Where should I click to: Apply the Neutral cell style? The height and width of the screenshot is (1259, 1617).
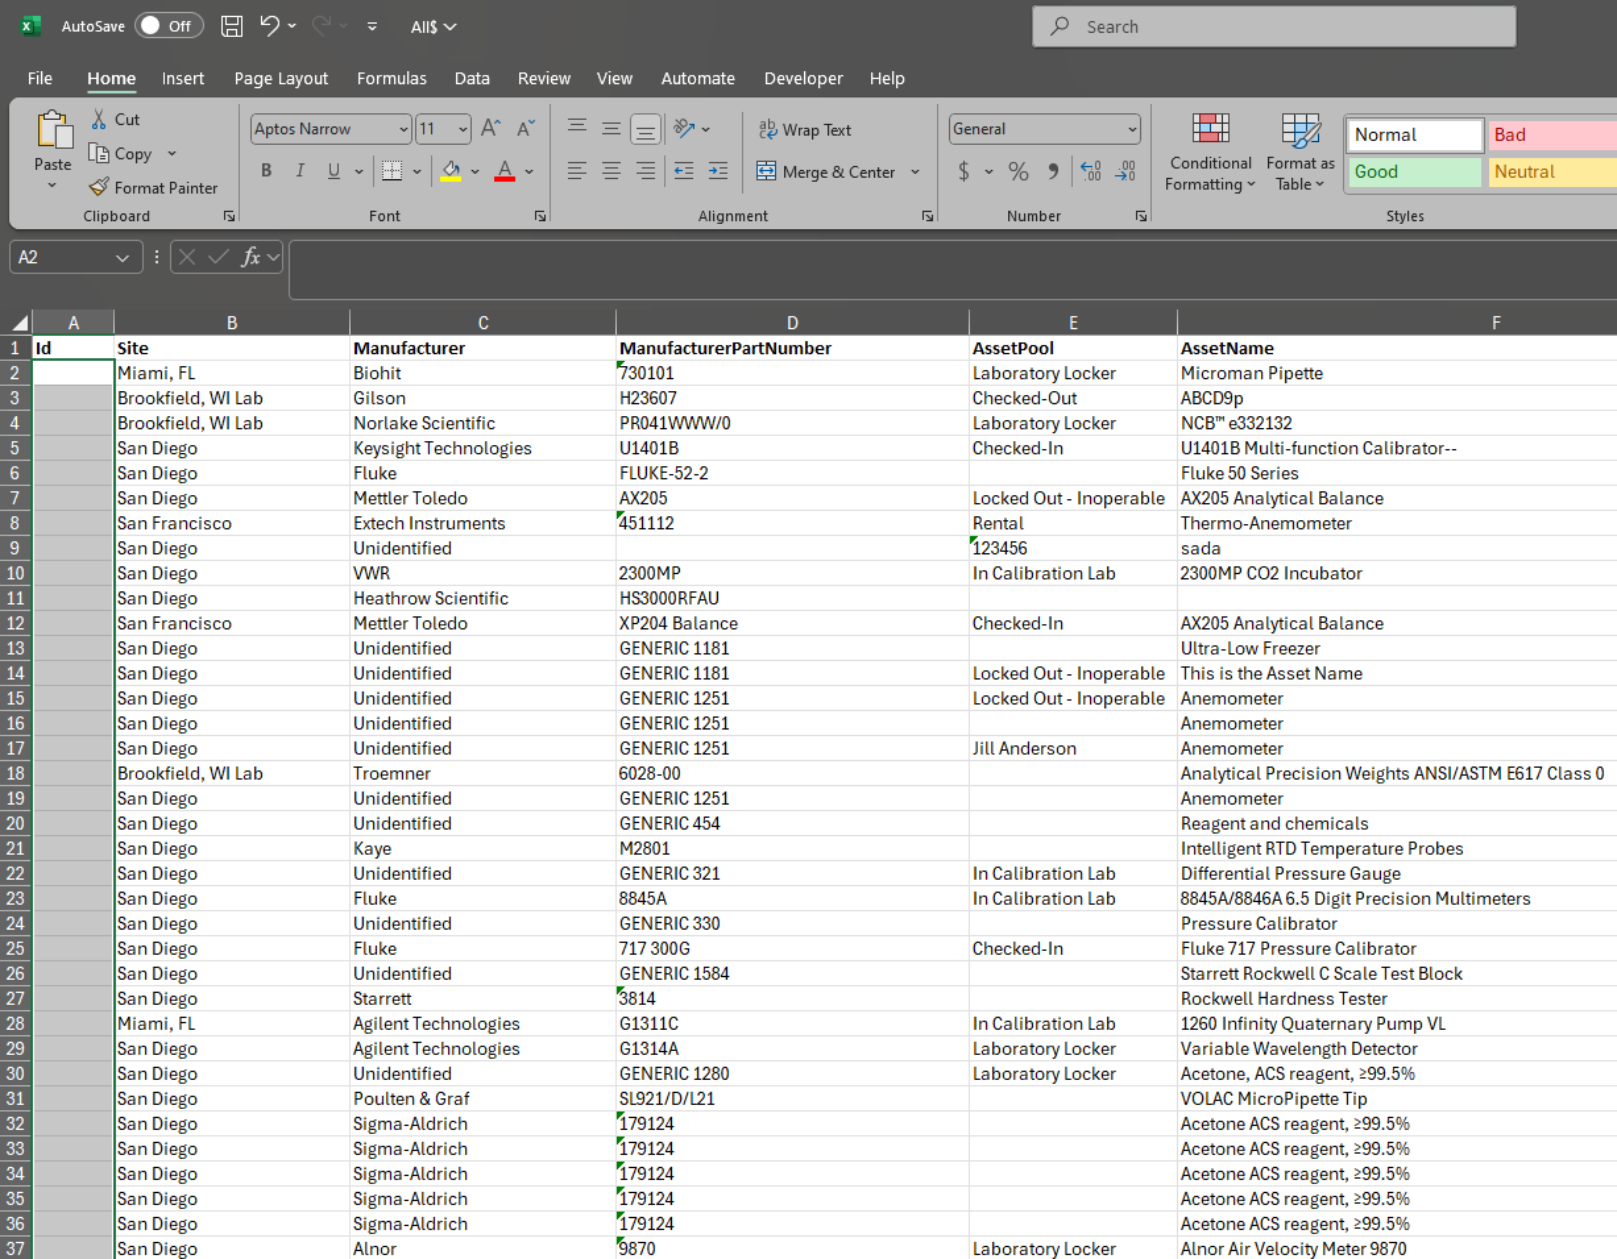1552,172
